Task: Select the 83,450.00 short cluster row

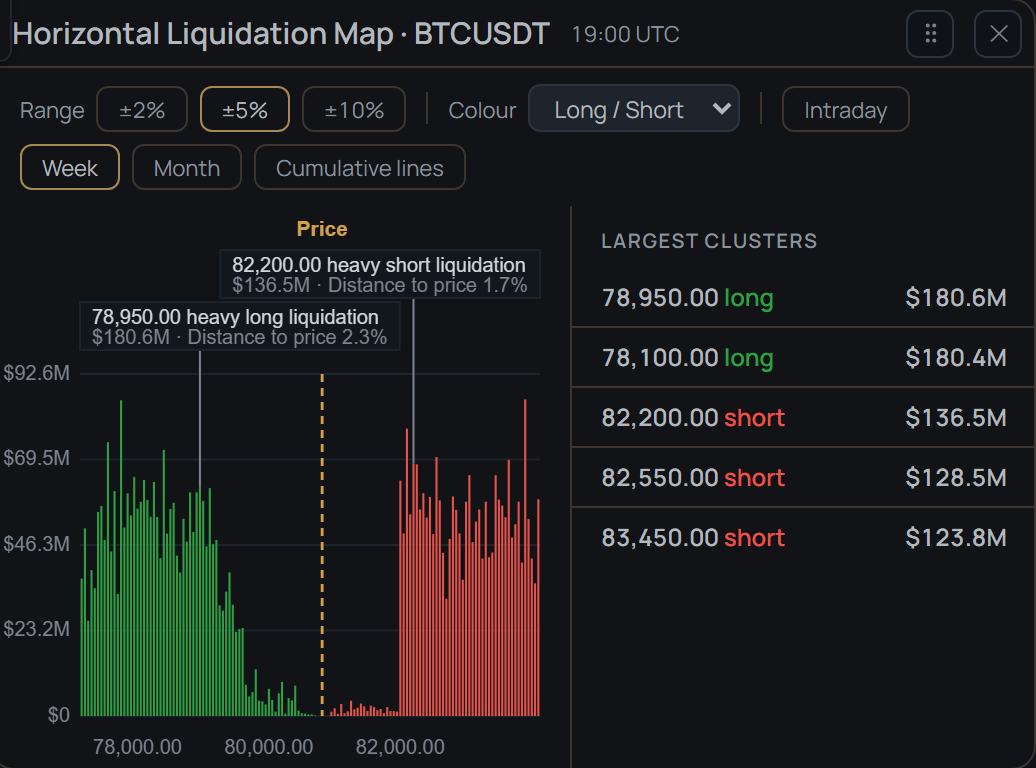Action: click(803, 537)
